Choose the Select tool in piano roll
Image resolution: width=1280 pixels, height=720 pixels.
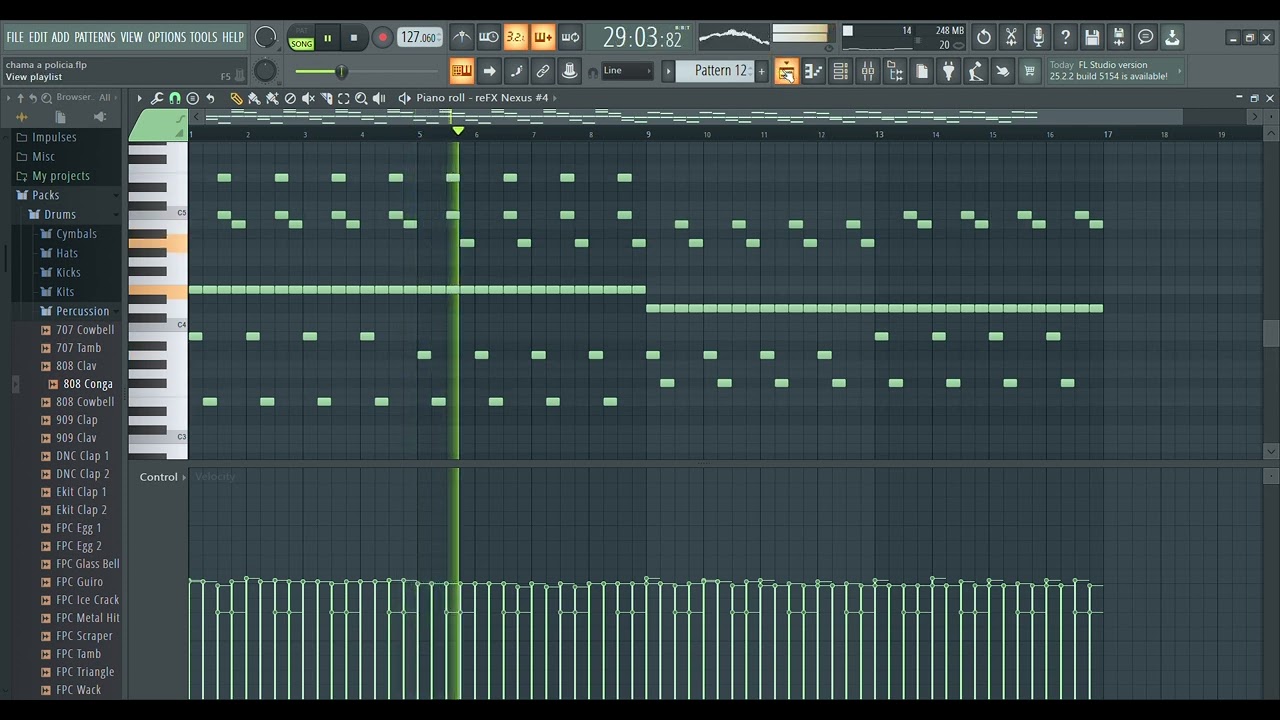[344, 98]
